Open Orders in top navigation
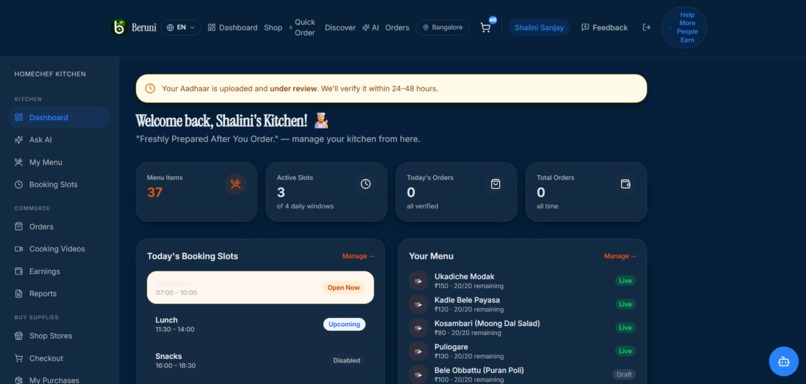 [x=397, y=28]
